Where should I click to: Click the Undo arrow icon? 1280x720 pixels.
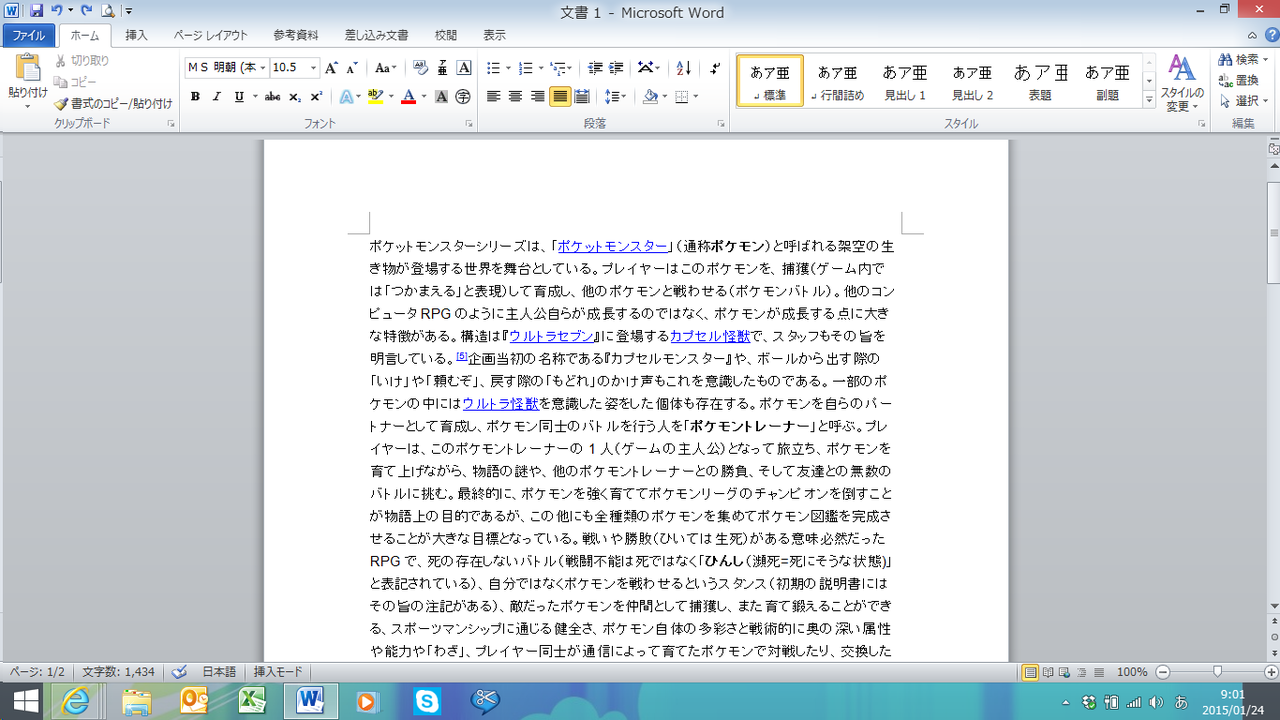(x=57, y=11)
